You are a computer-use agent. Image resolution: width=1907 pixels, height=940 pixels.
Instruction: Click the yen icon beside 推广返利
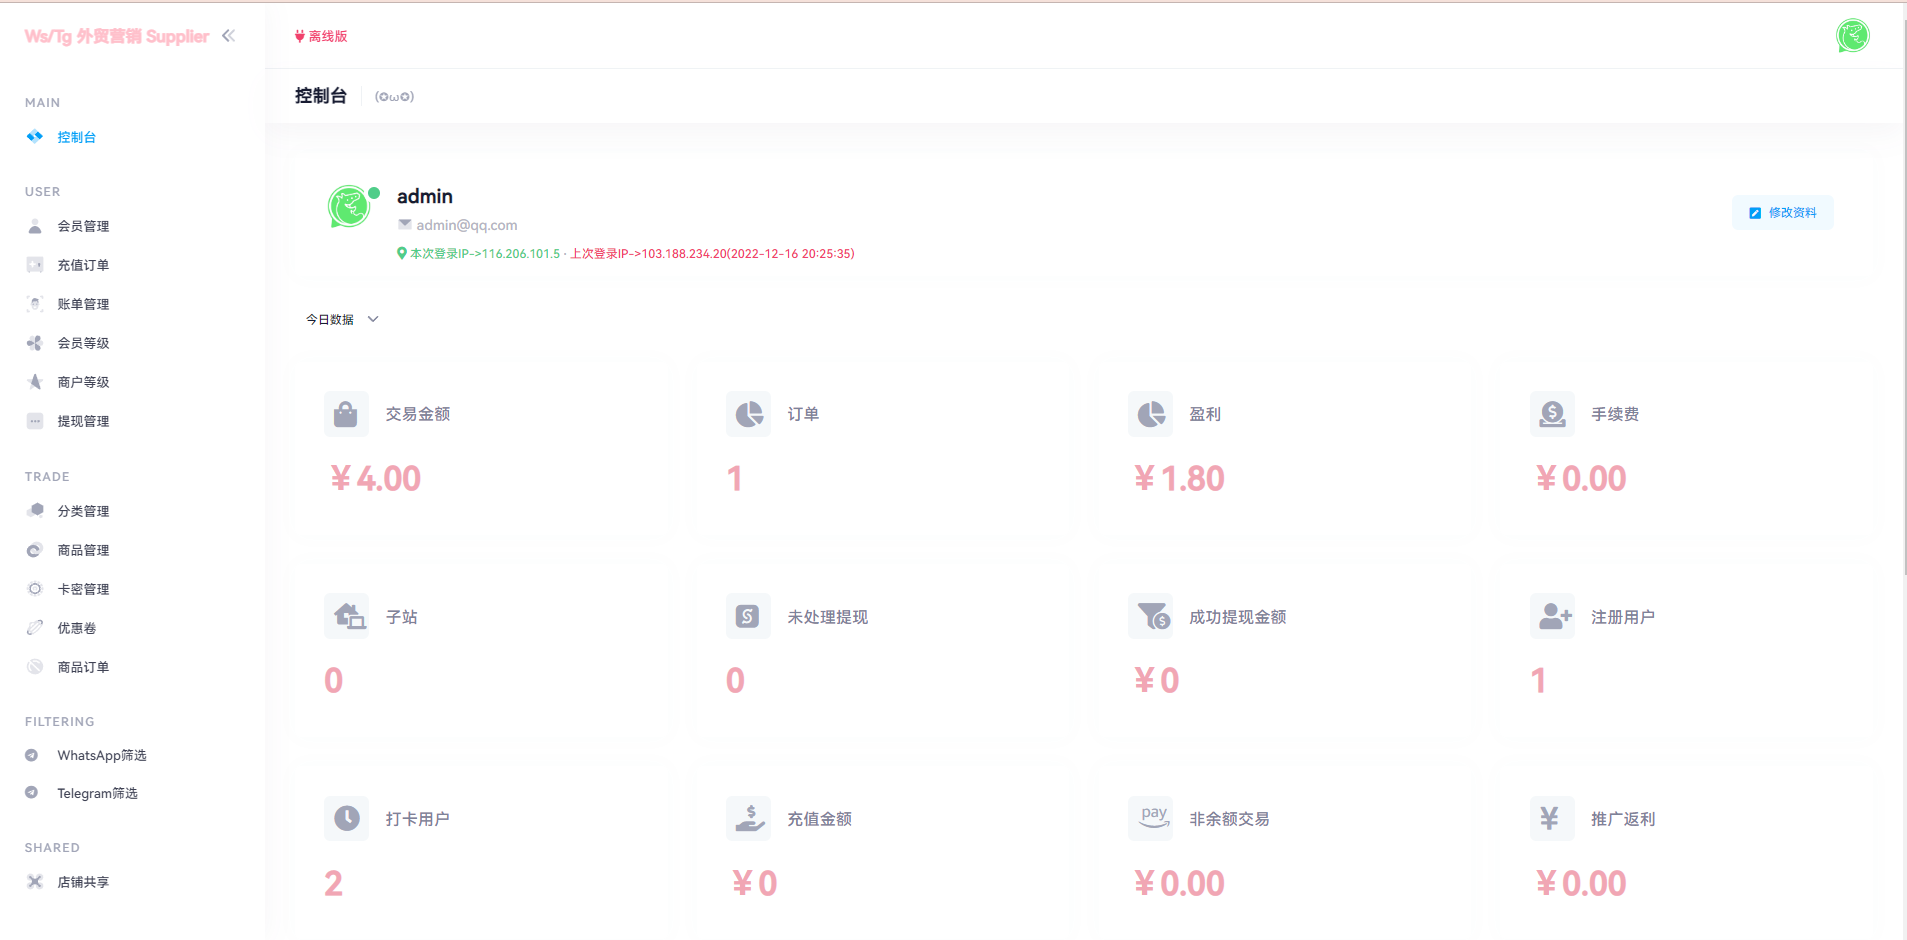pyautogui.click(x=1552, y=819)
